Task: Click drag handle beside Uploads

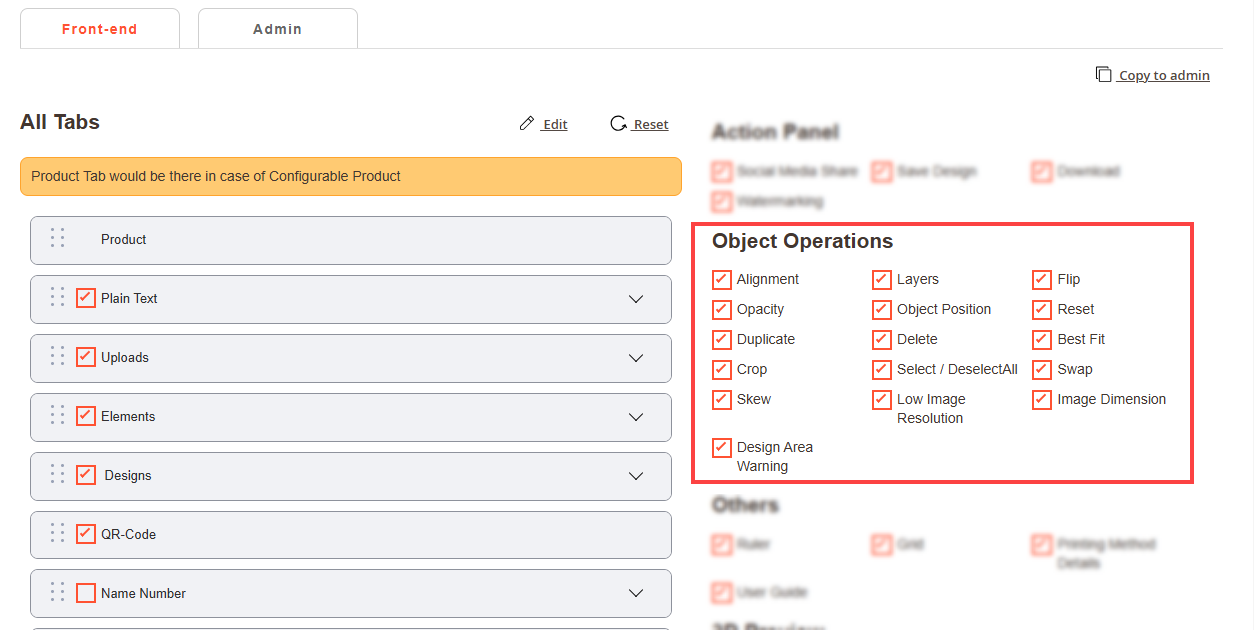Action: tap(58, 357)
